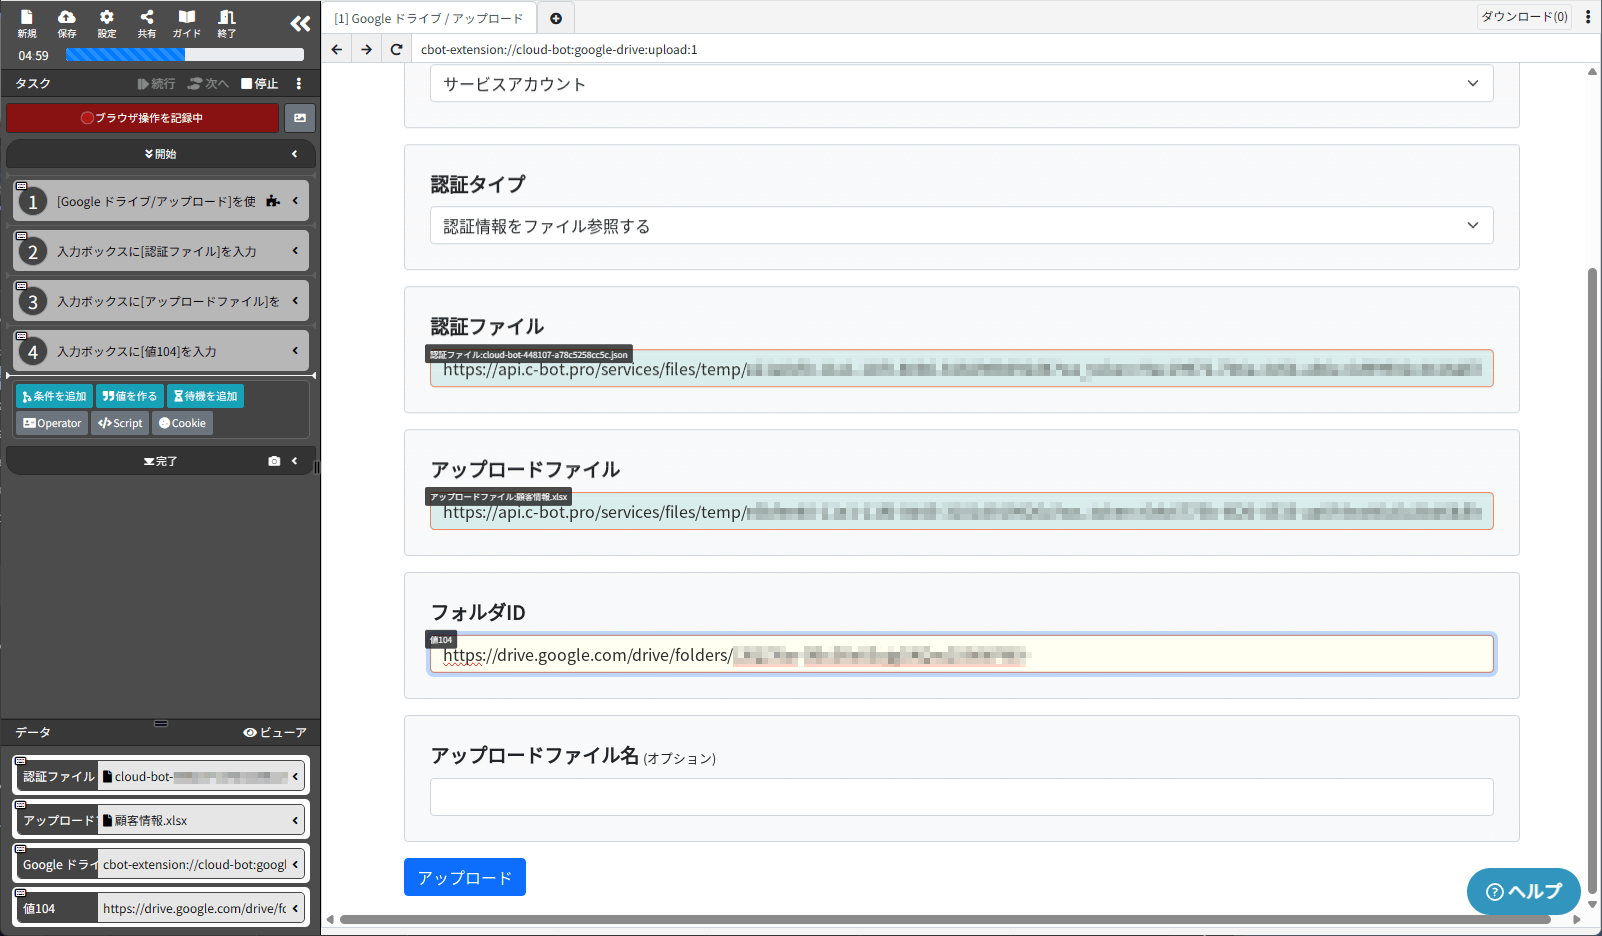Open the task panel three-dot menu
Image resolution: width=1602 pixels, height=936 pixels.
[298, 84]
